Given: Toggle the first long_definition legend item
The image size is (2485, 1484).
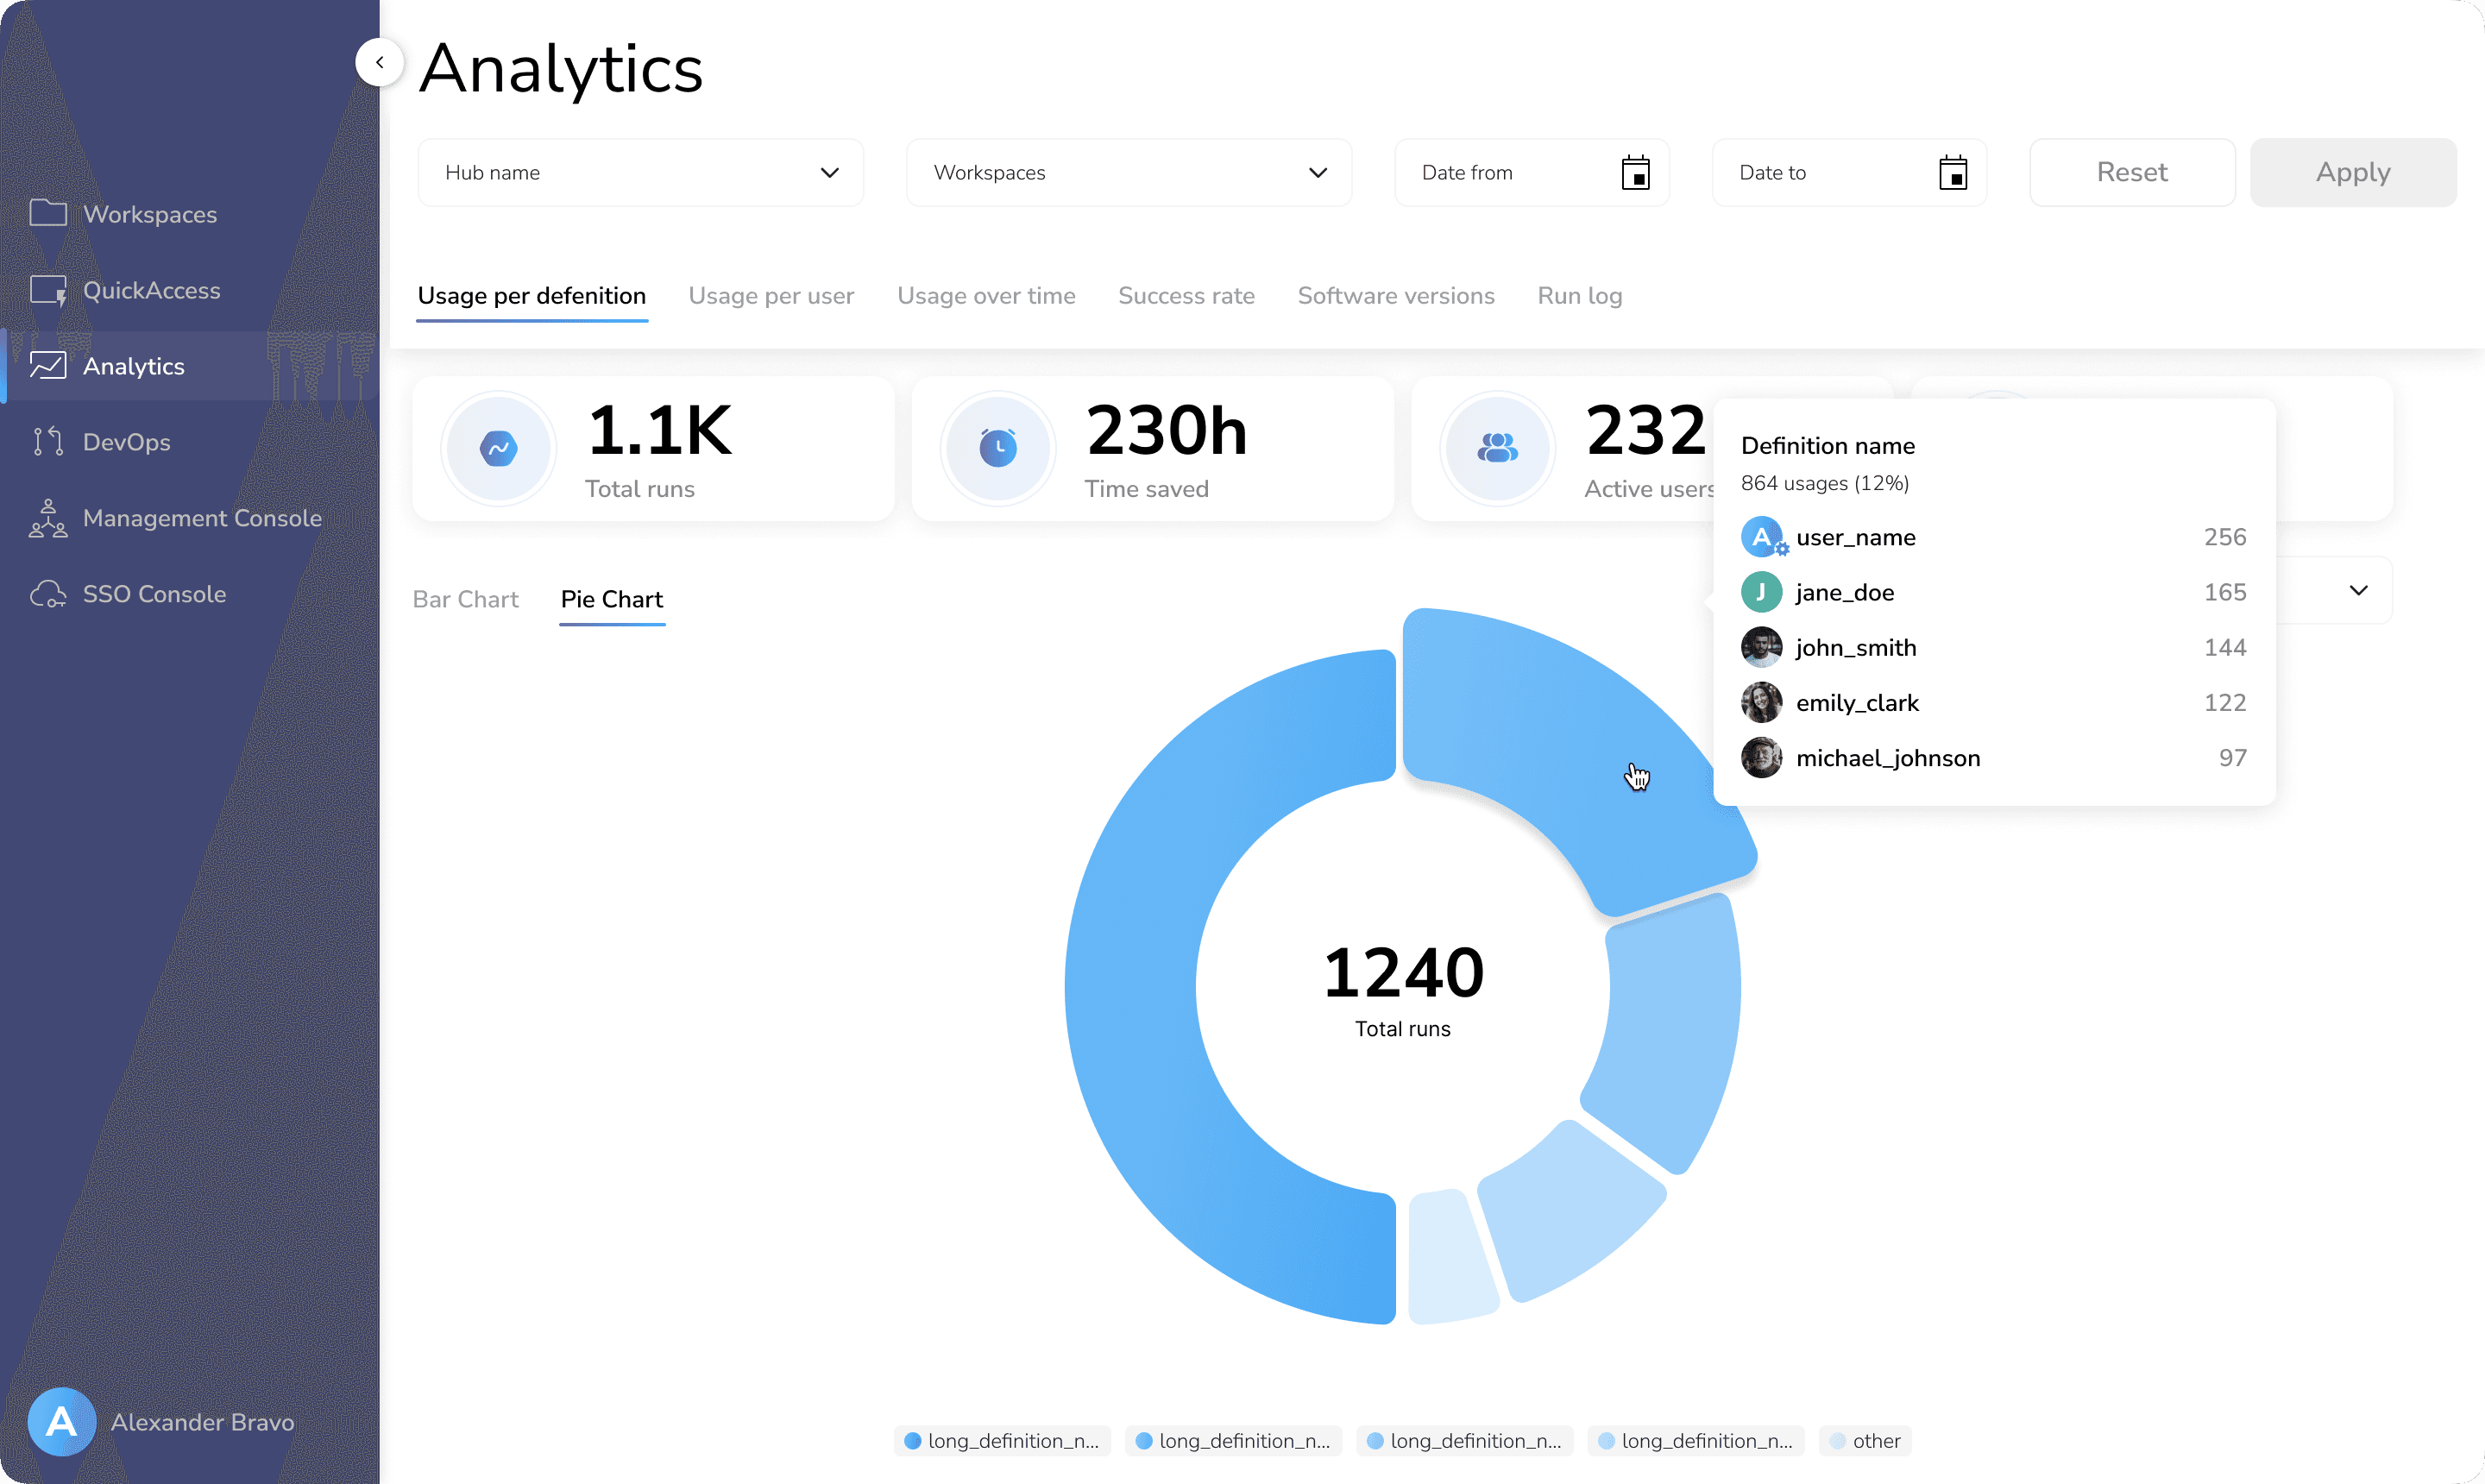Looking at the screenshot, I should click(1001, 1440).
